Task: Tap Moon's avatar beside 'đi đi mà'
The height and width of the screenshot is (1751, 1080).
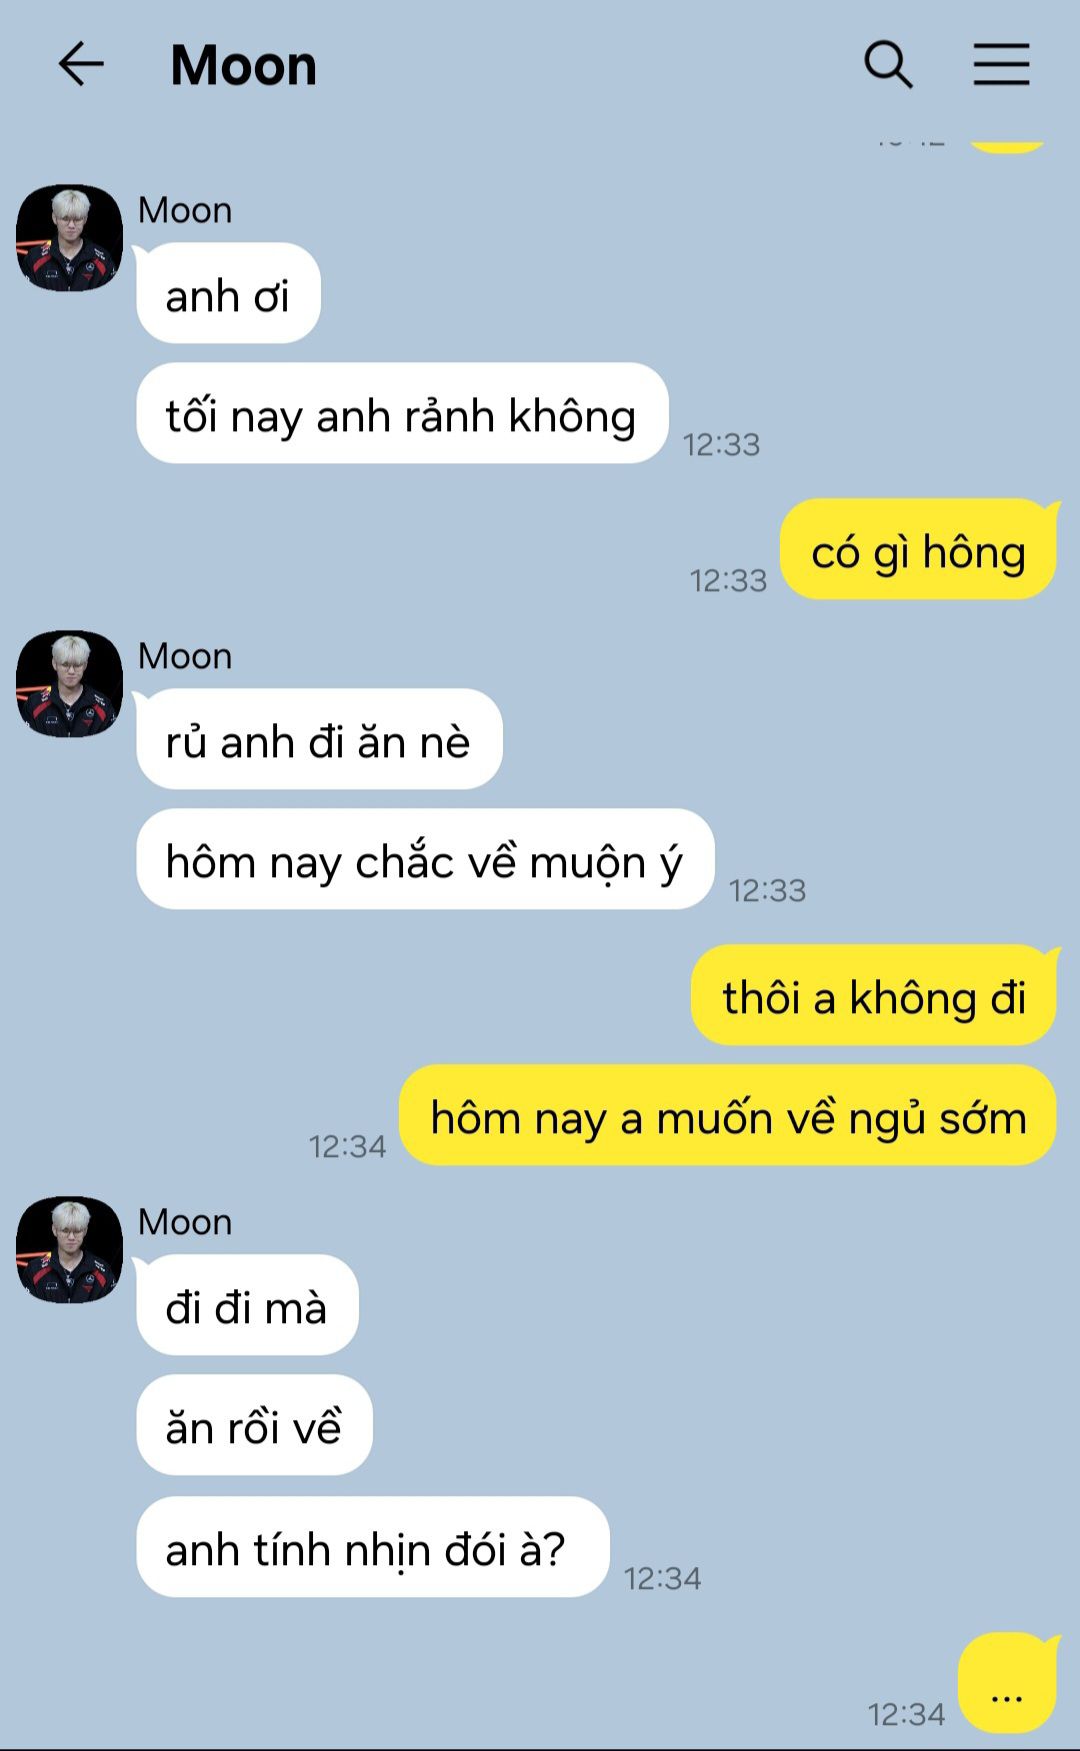Action: (69, 1250)
